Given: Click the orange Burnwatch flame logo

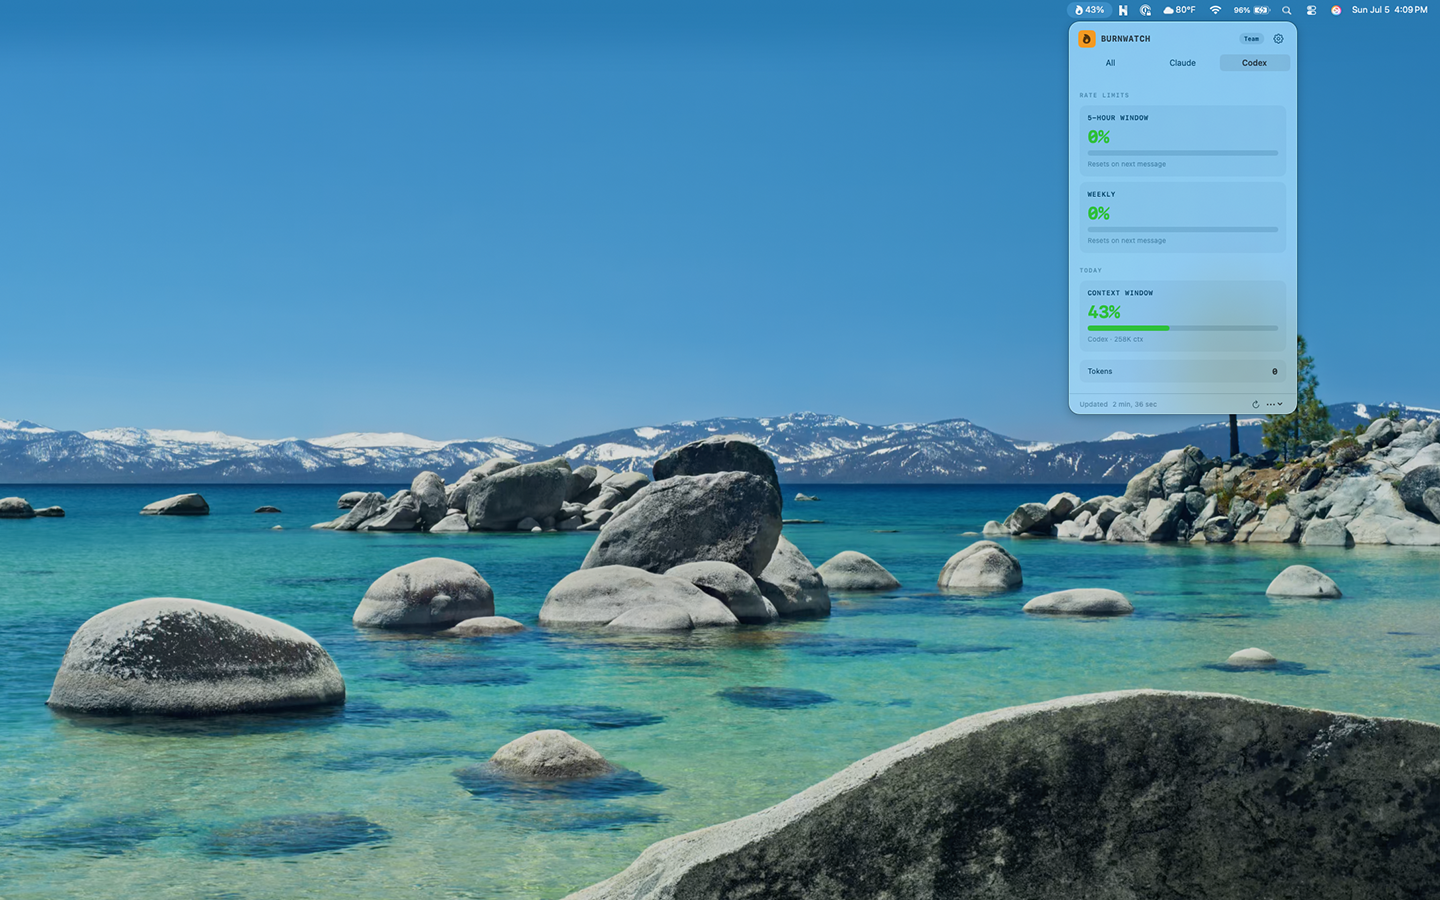Looking at the screenshot, I should pyautogui.click(x=1087, y=39).
